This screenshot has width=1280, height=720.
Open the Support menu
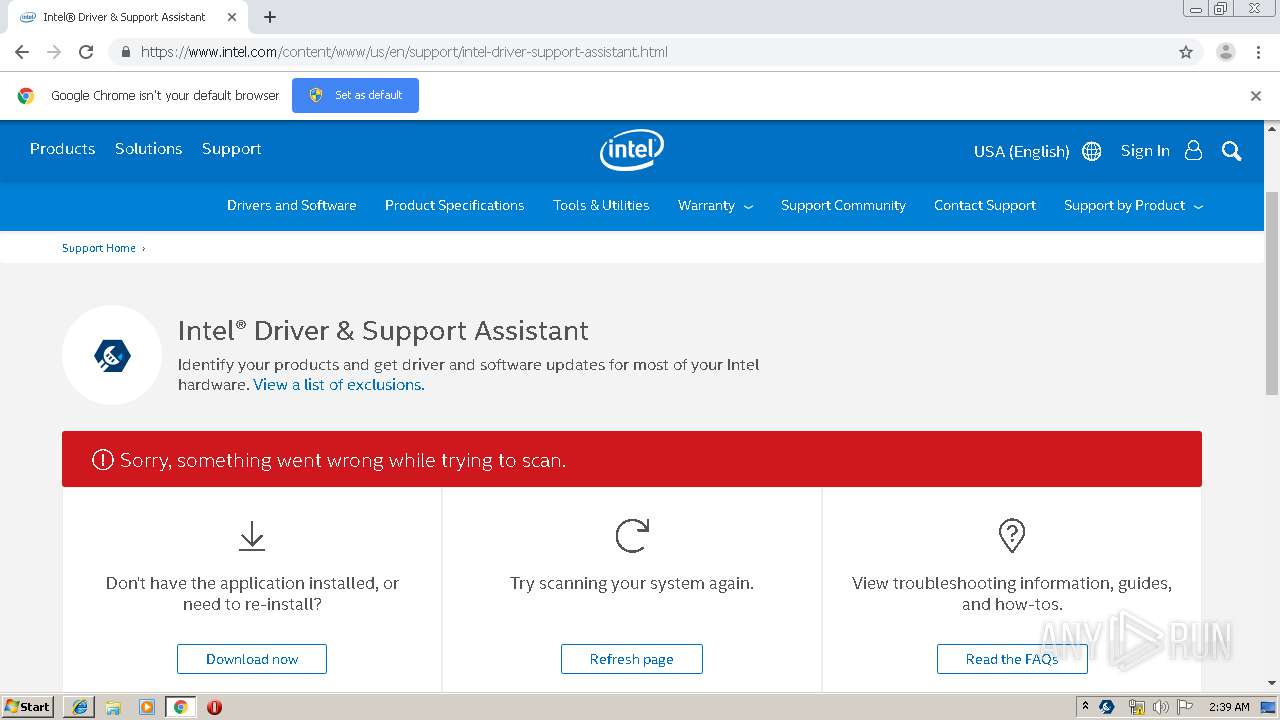[231, 149]
